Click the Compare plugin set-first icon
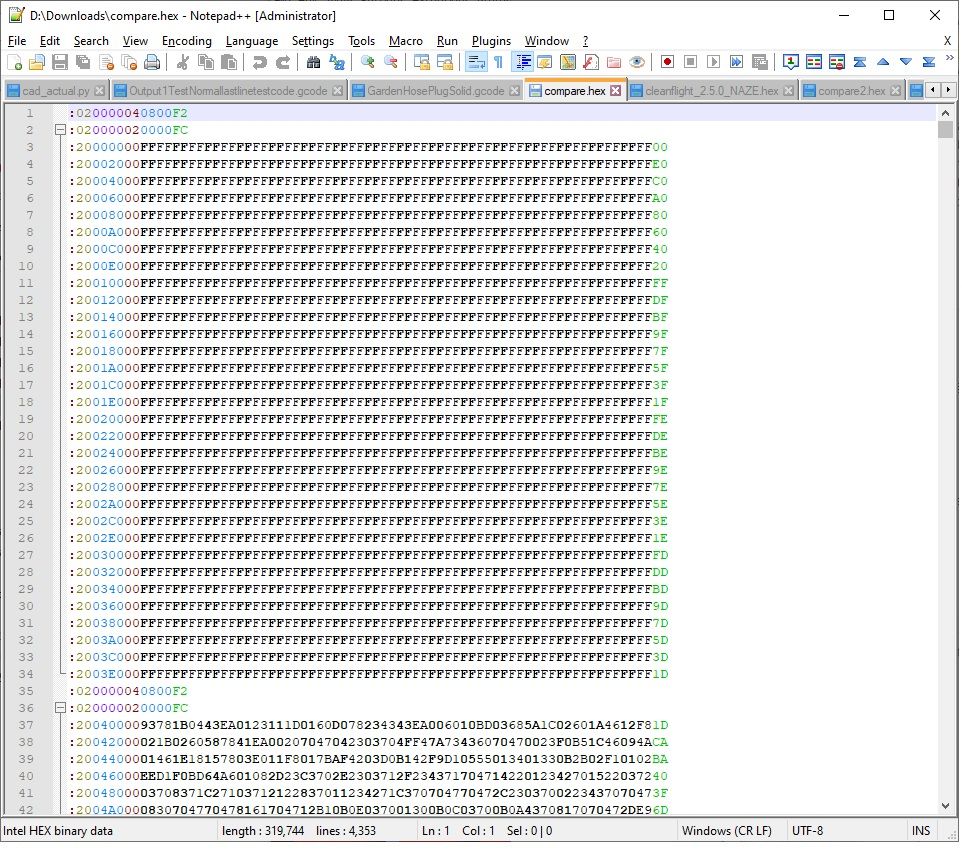This screenshot has width=962, height=852. [x=791, y=62]
